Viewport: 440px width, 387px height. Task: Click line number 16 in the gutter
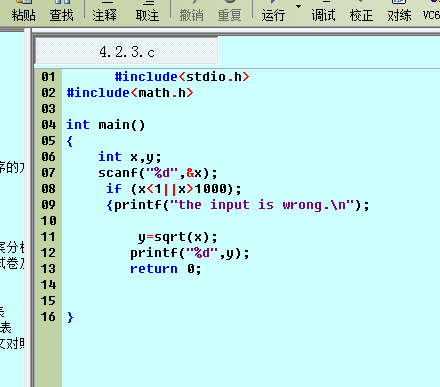tap(48, 317)
